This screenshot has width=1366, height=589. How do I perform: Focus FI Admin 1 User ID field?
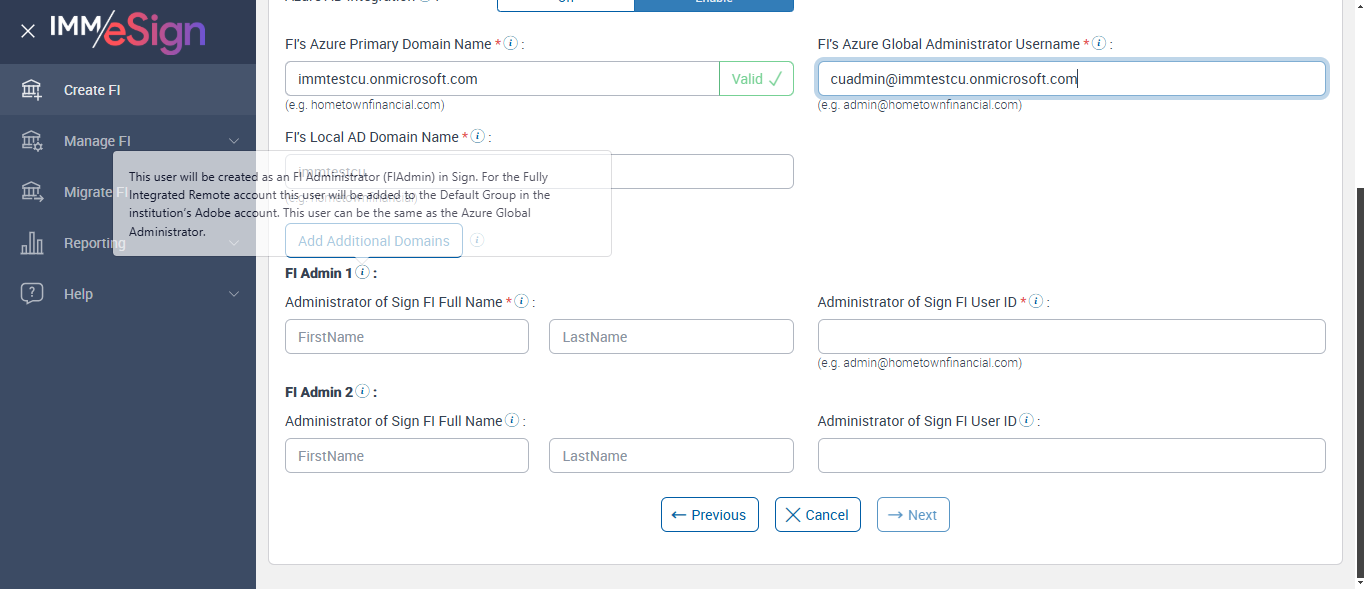(1072, 337)
